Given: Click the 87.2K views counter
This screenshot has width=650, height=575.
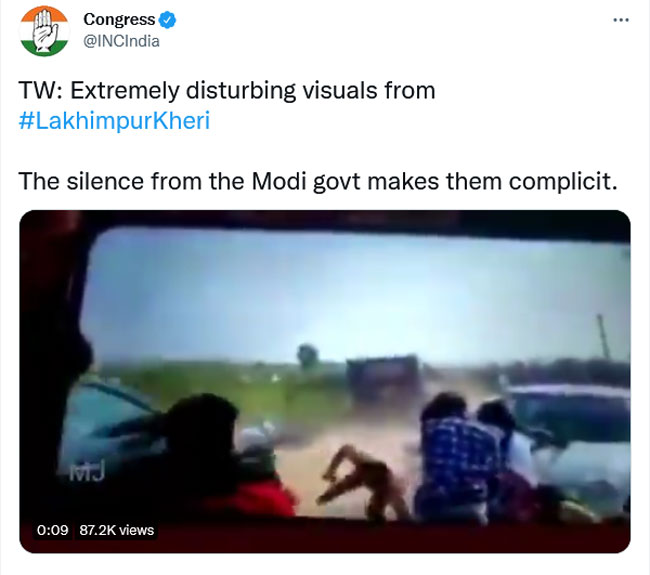Looking at the screenshot, I should click(117, 530).
